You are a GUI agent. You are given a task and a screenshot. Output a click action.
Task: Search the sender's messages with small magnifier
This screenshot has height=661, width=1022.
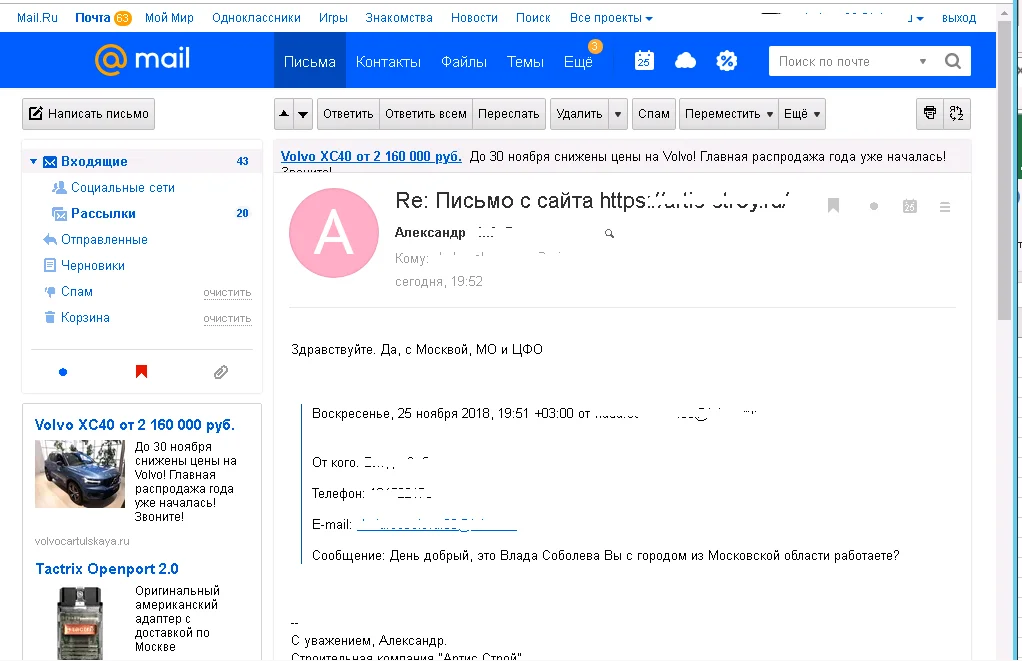pyautogui.click(x=609, y=233)
